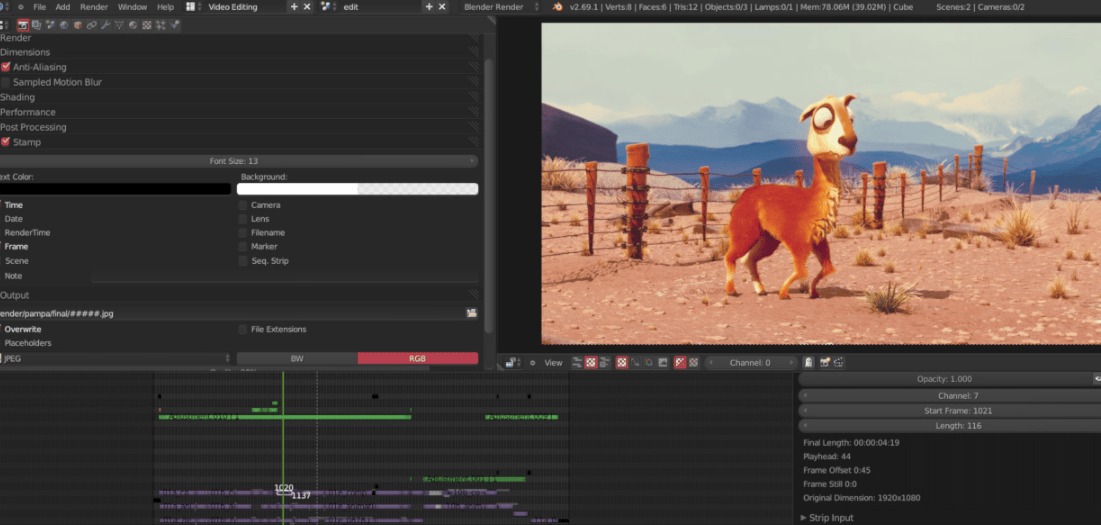
Task: Open the Window menu
Action: (x=133, y=7)
